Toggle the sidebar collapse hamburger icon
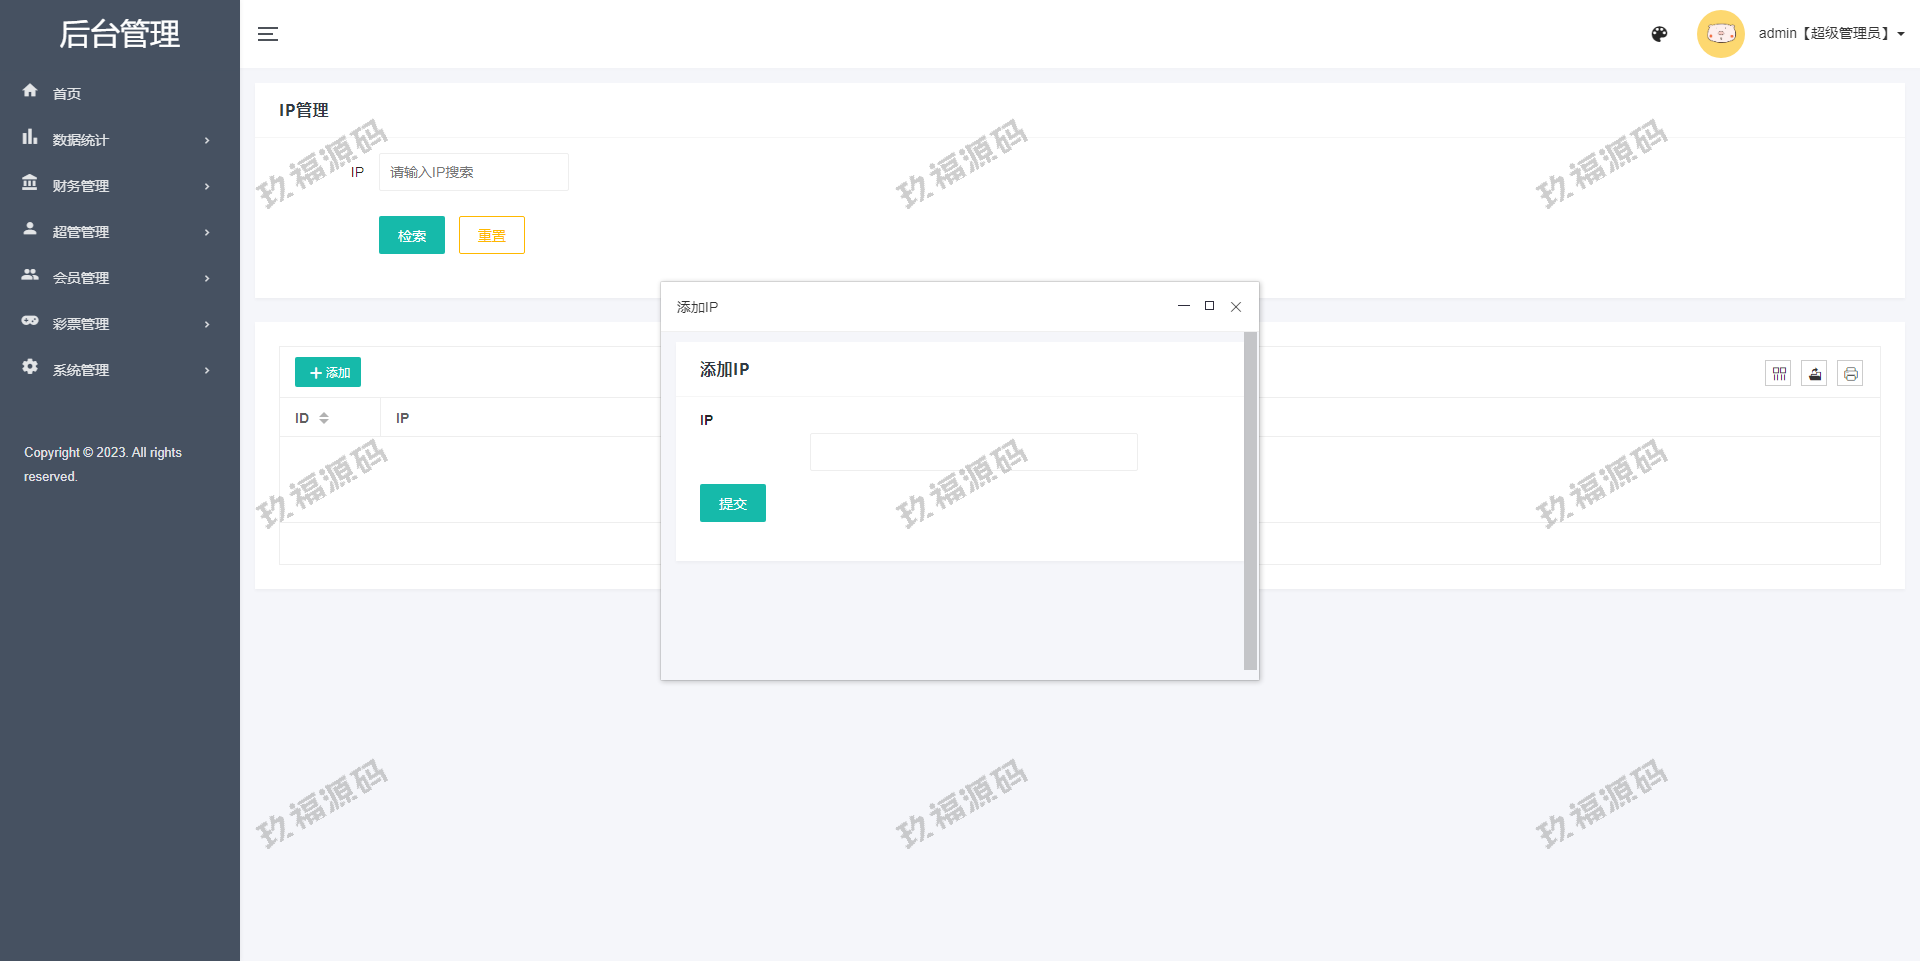1920x961 pixels. coord(268,34)
